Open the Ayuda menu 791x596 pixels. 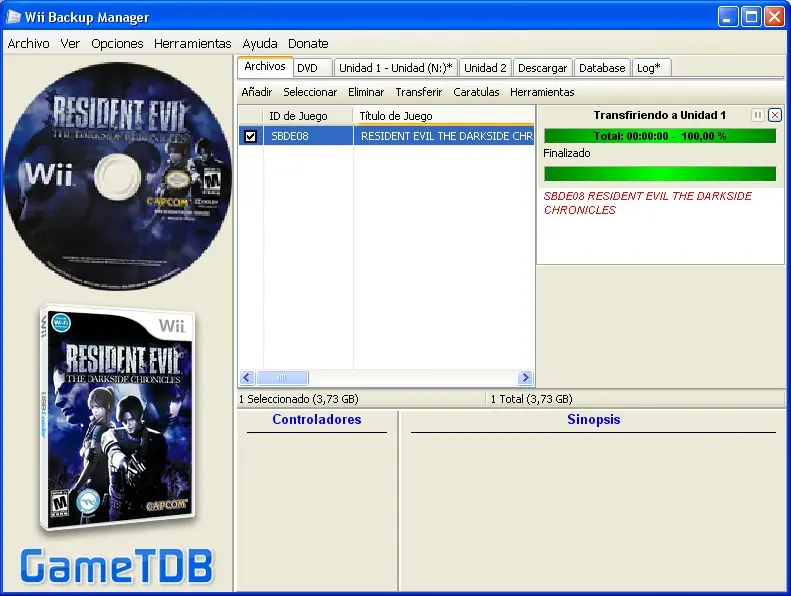click(260, 44)
